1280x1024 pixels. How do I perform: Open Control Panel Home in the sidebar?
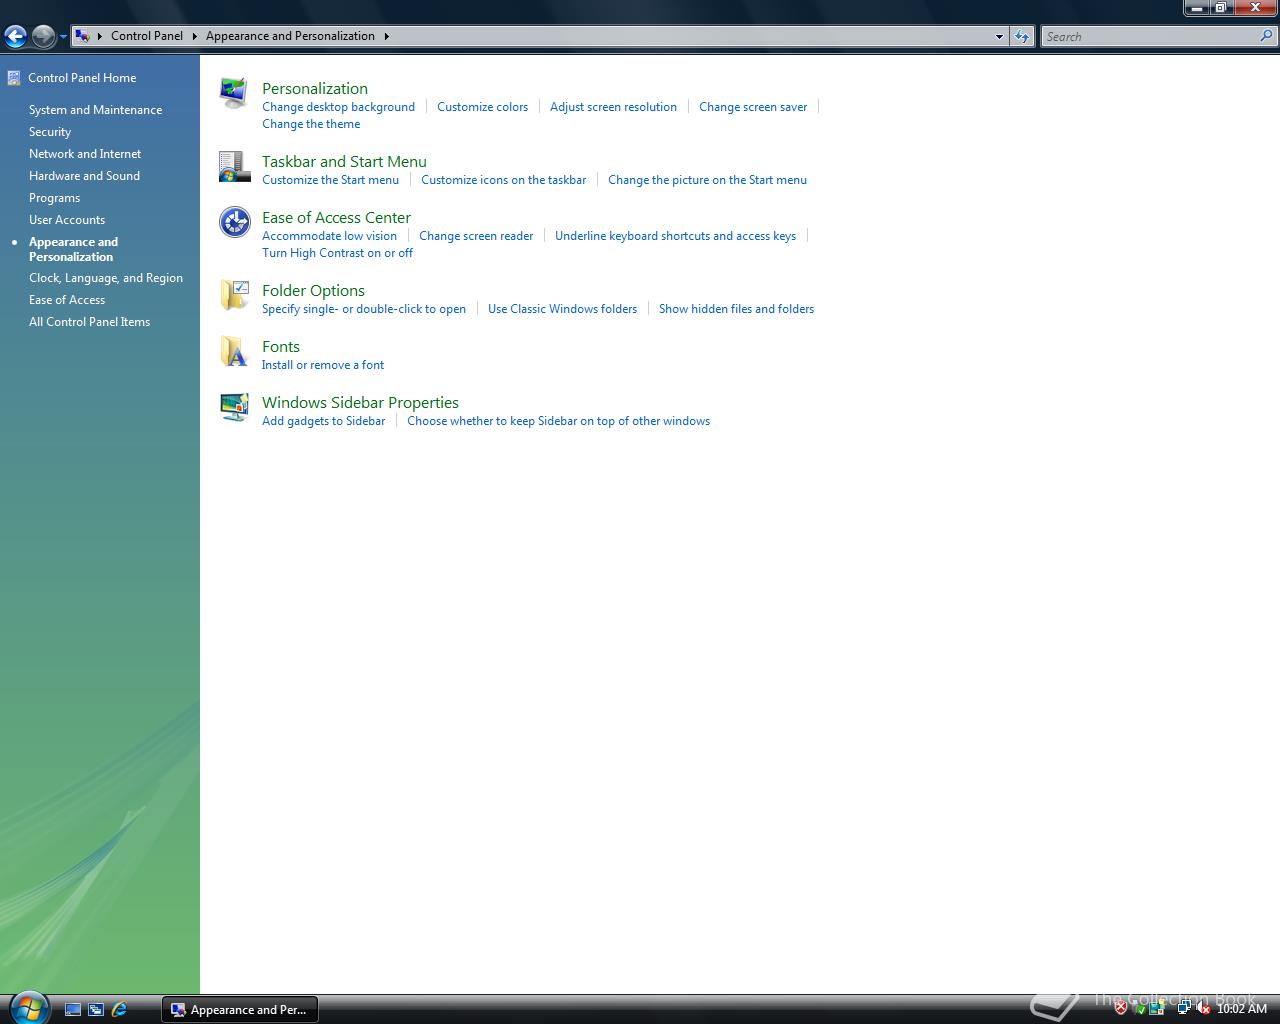coord(82,78)
